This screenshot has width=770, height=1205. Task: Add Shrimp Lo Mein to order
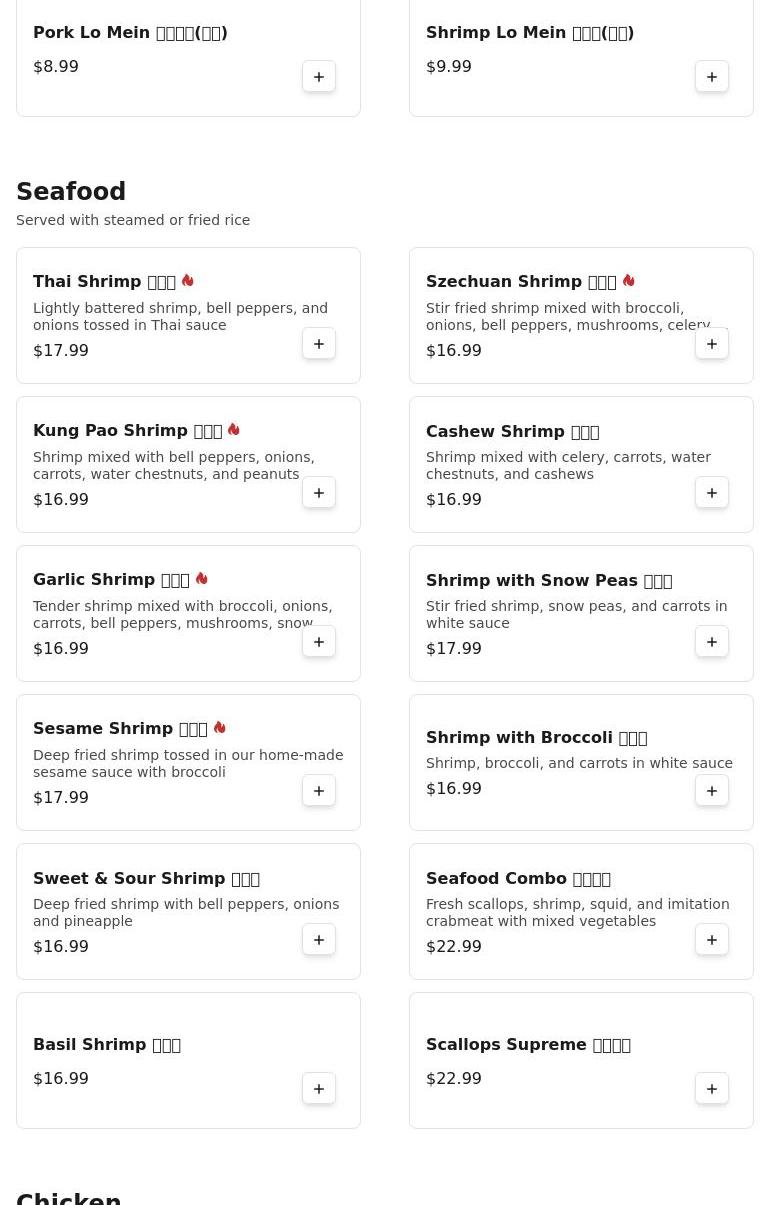(712, 77)
